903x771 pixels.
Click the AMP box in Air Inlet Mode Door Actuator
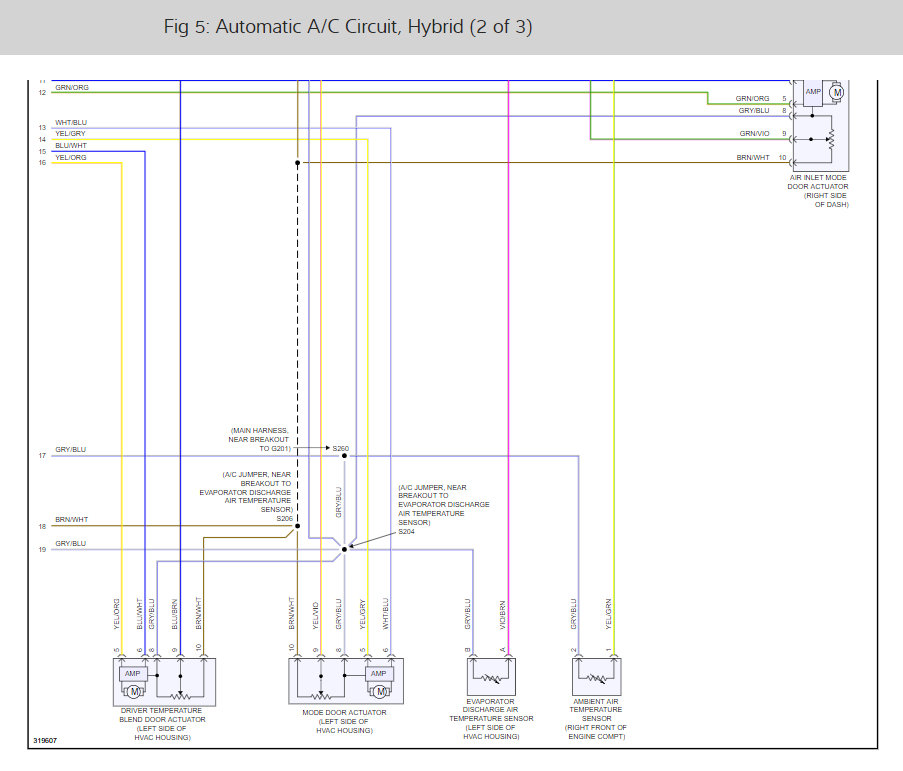(x=813, y=92)
